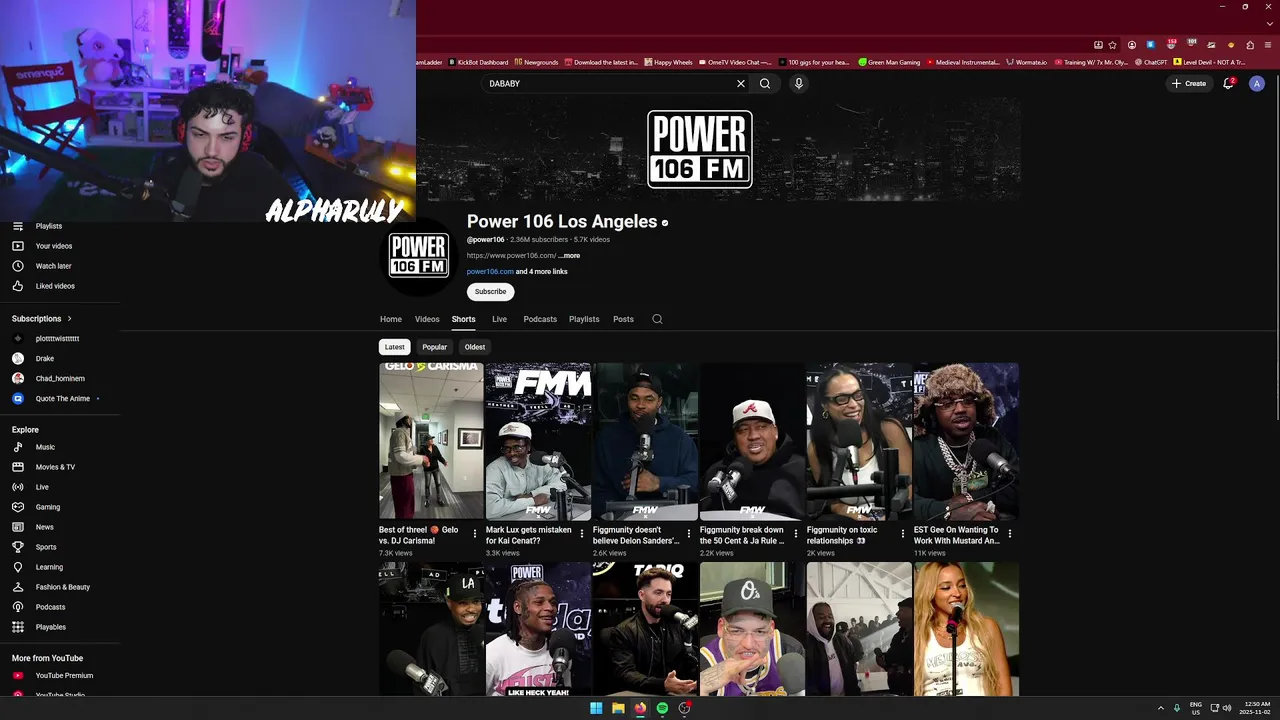Open the ChatGPT bookmark
1280x720 pixels.
pos(1151,62)
